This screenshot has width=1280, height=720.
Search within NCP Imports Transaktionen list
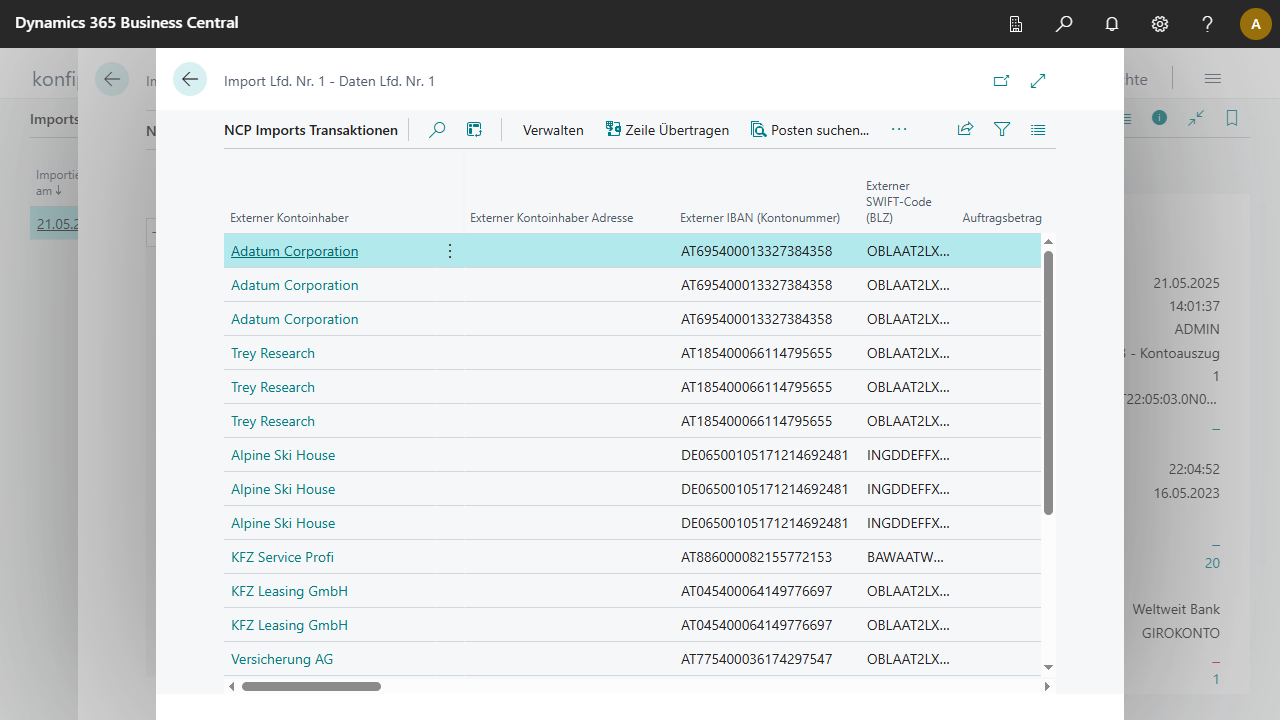[x=437, y=130]
